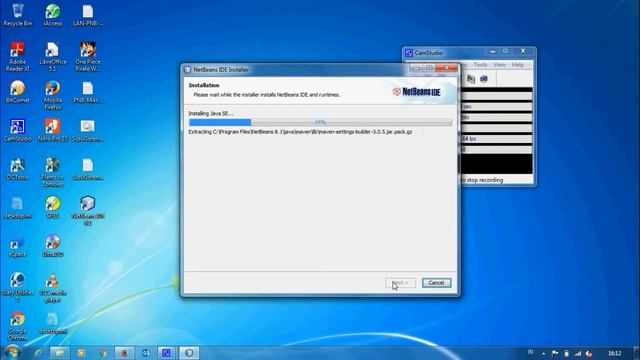Launch Nitro Pro 10 shortcut
Viewport: 640px width, 360px height.
click(x=53, y=130)
